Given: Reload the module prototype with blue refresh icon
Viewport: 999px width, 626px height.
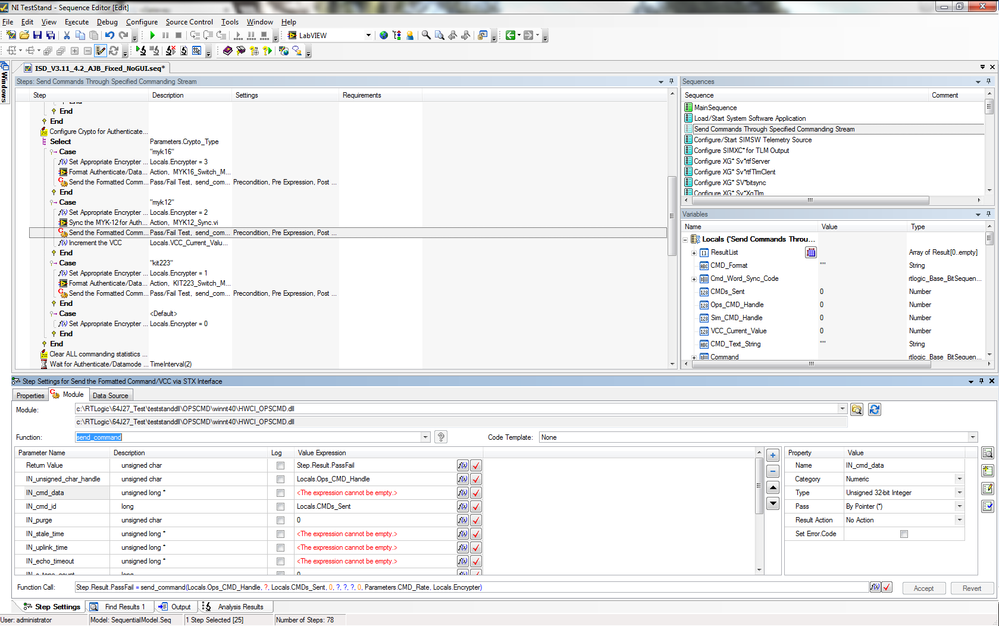Looking at the screenshot, I should click(x=874, y=409).
